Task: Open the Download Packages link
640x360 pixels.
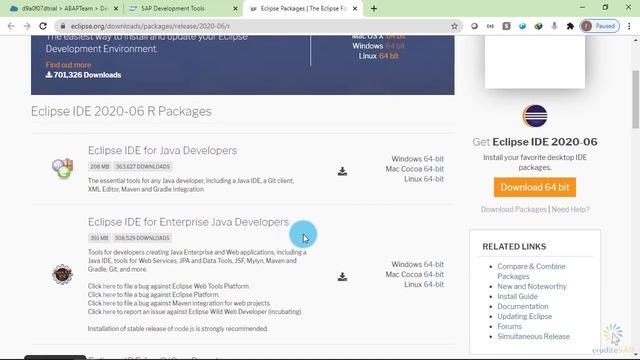Action: pyautogui.click(x=513, y=209)
